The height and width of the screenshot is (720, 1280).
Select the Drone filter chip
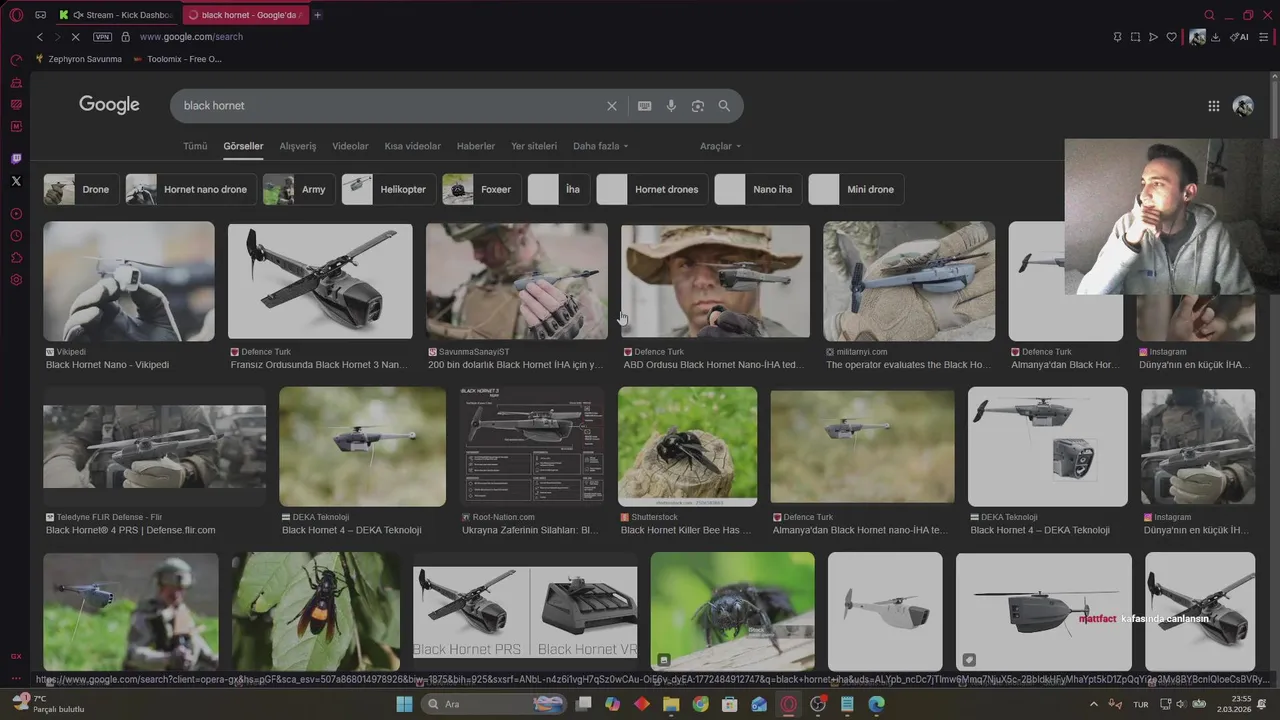tap(81, 189)
